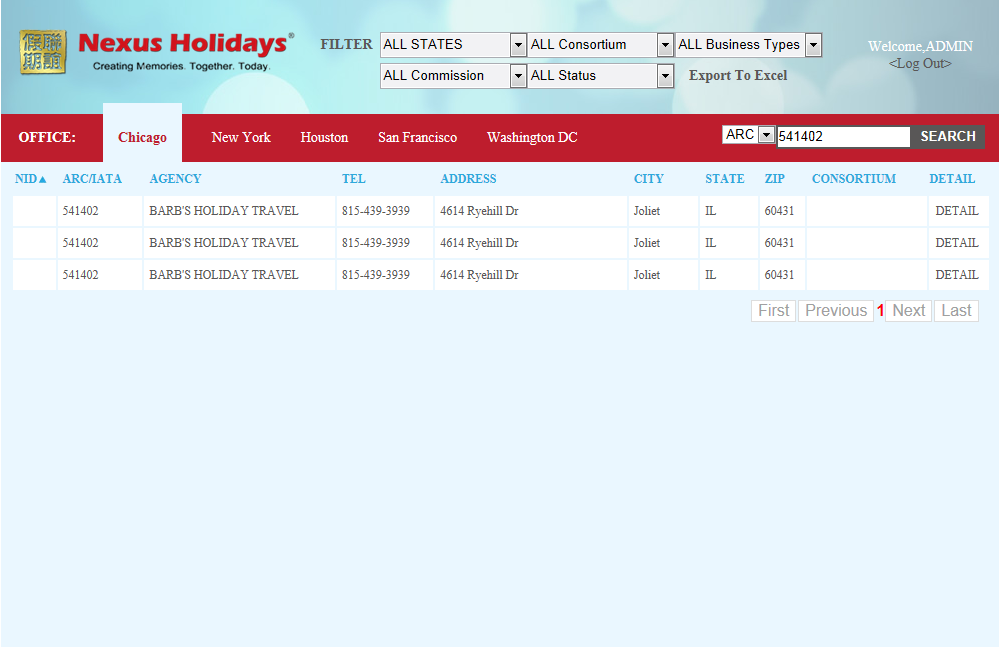Select page number 1

(880, 311)
